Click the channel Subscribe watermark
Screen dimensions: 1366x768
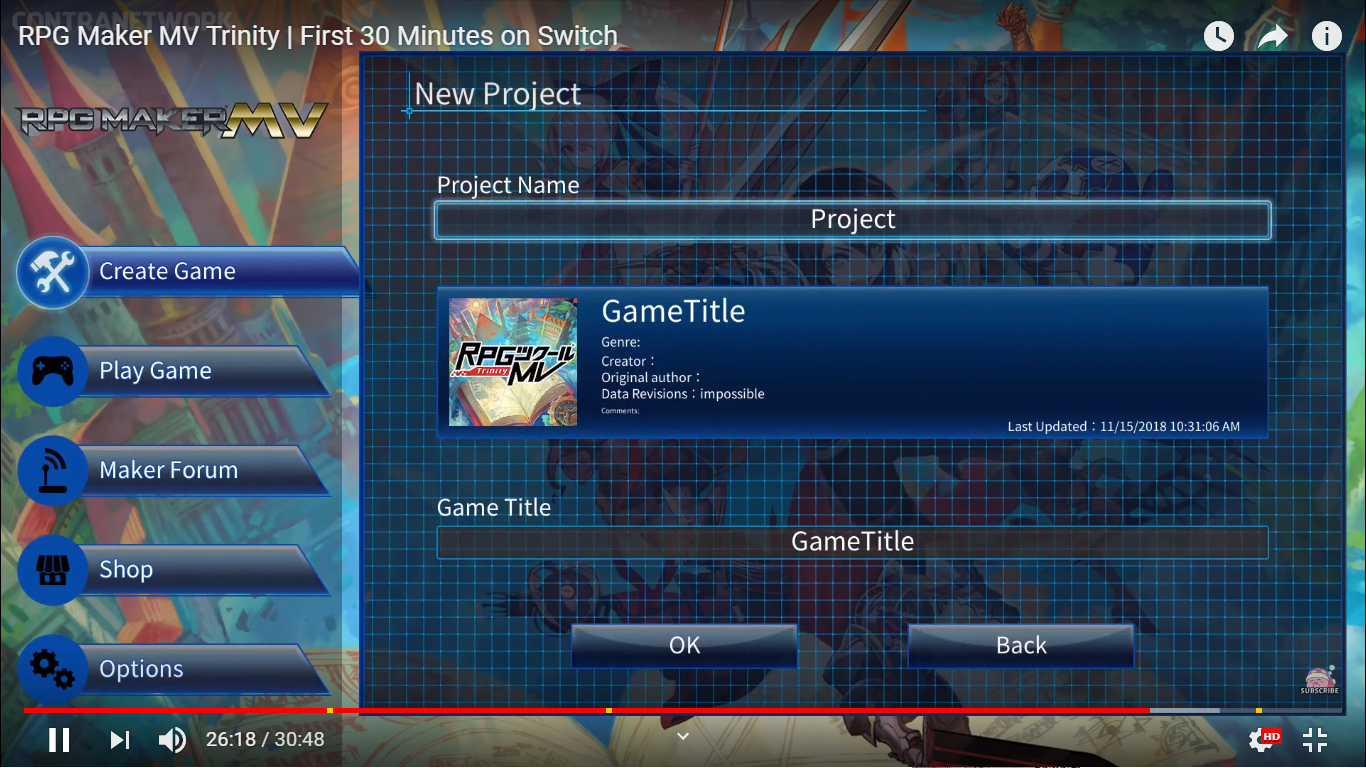pyautogui.click(x=1319, y=681)
